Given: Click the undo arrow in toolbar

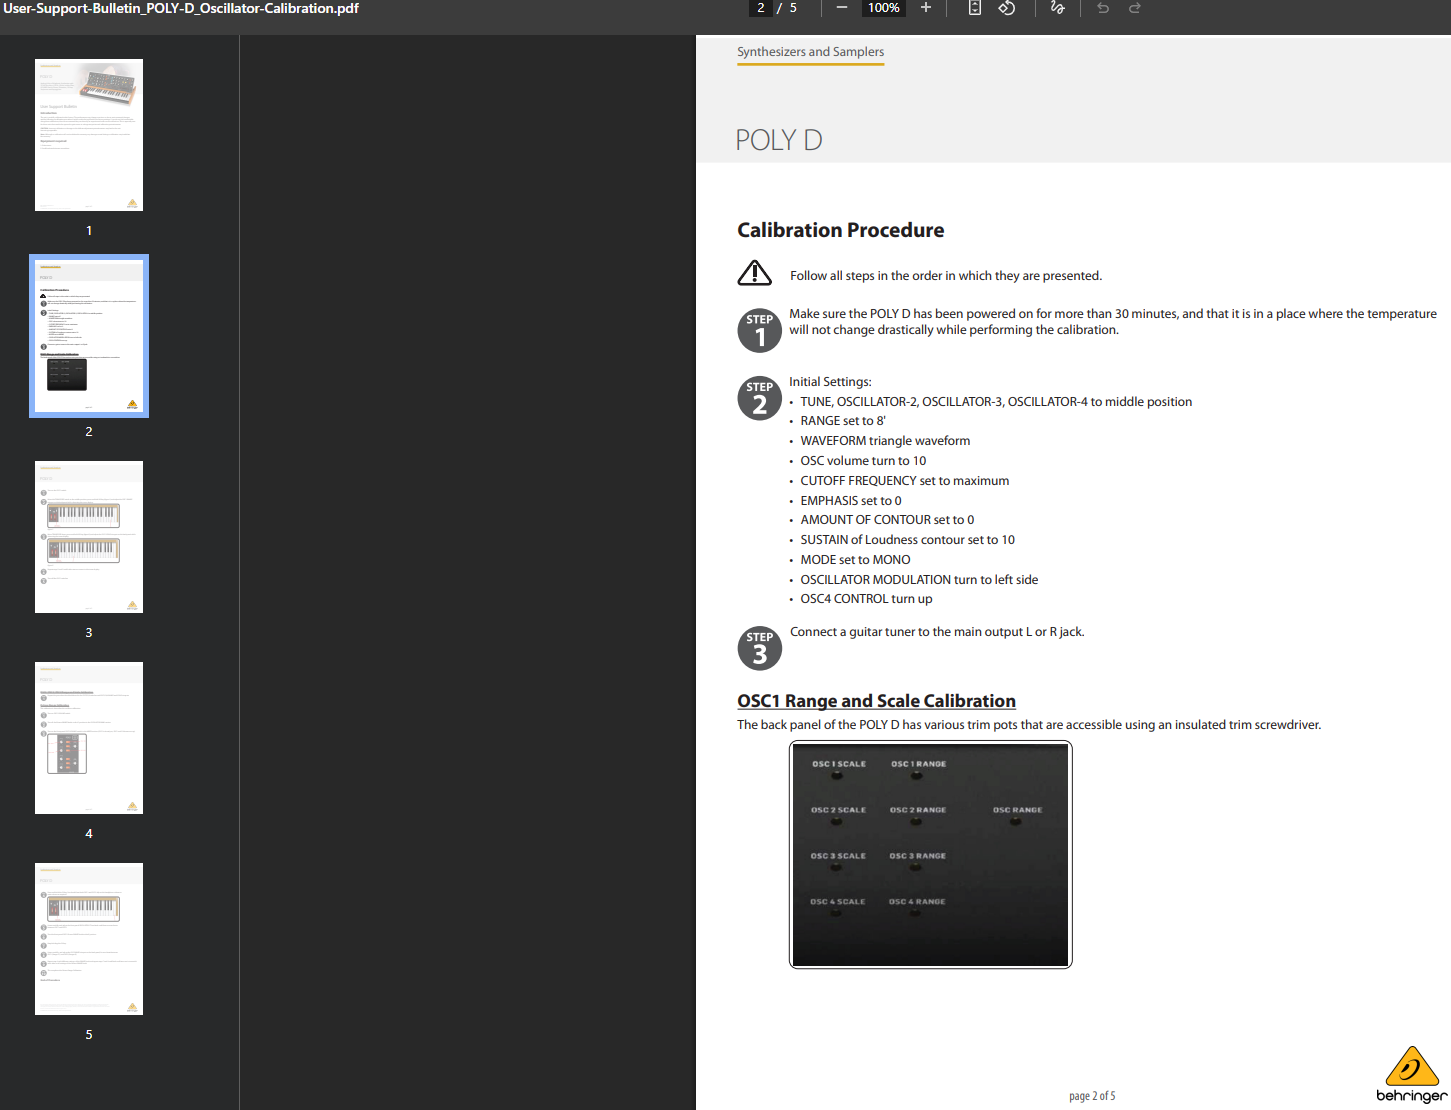Looking at the screenshot, I should click(1103, 8).
